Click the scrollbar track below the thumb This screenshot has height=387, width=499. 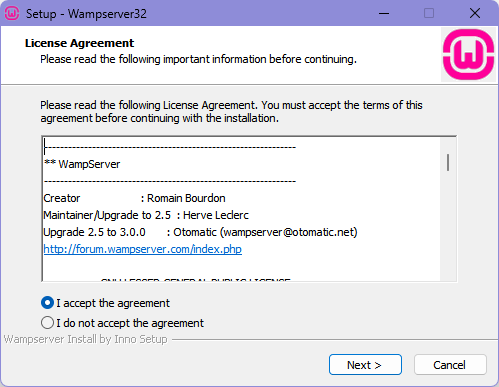tap(448, 227)
